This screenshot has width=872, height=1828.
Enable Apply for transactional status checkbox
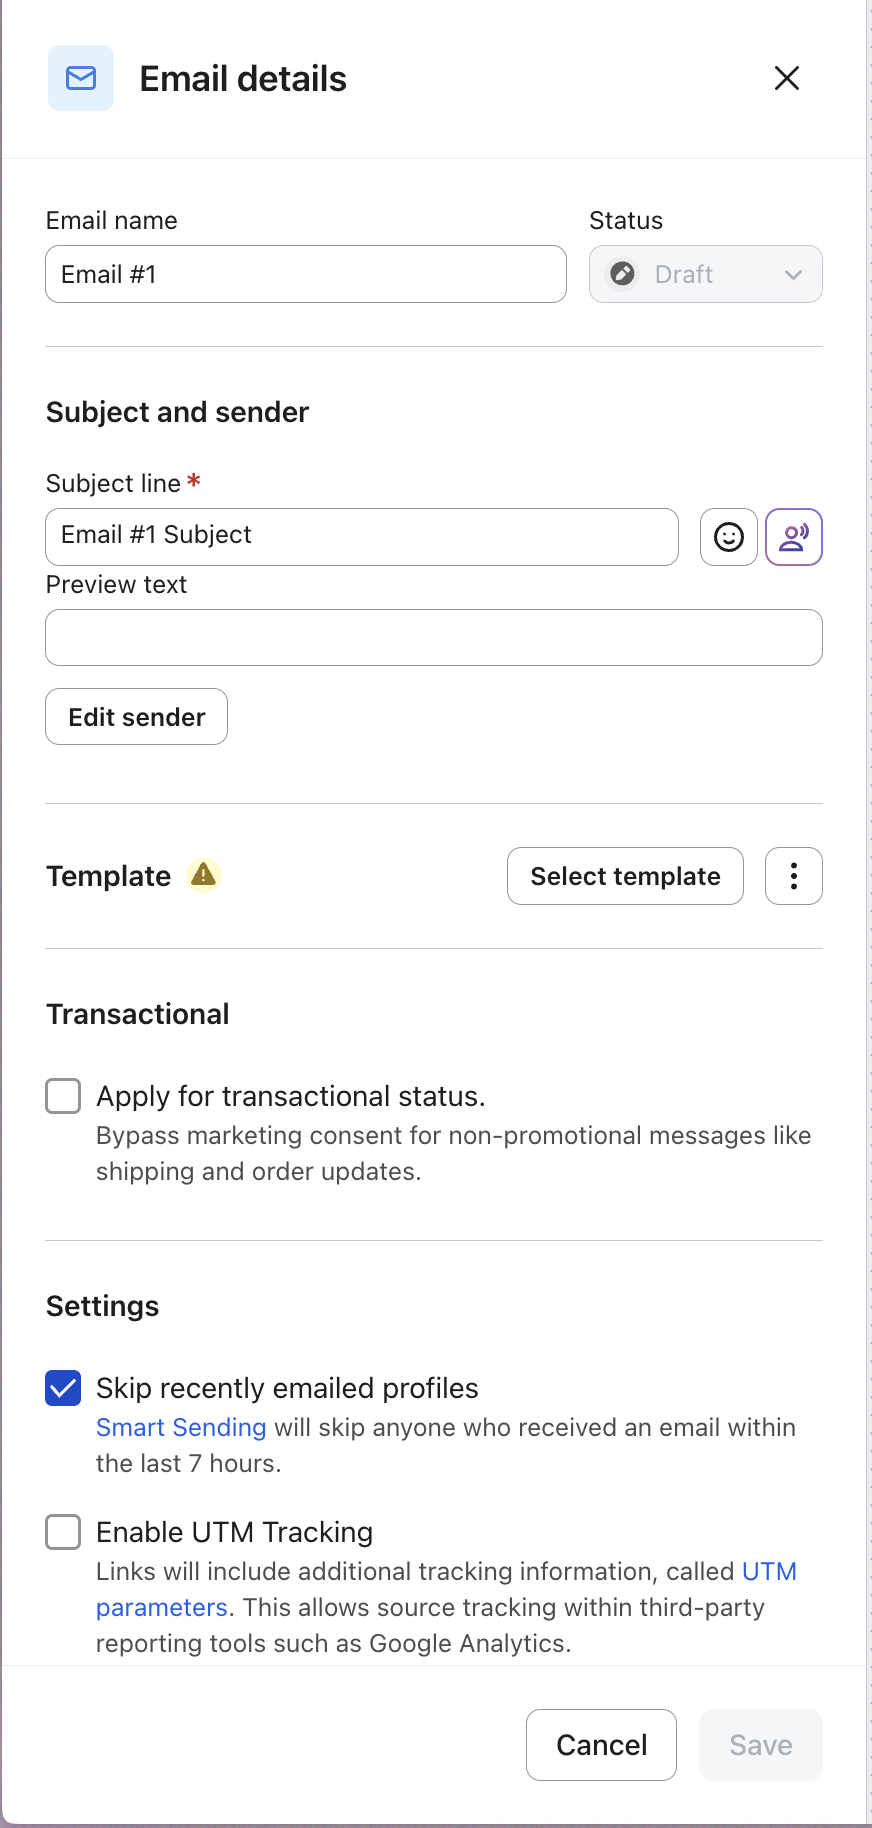[63, 1096]
